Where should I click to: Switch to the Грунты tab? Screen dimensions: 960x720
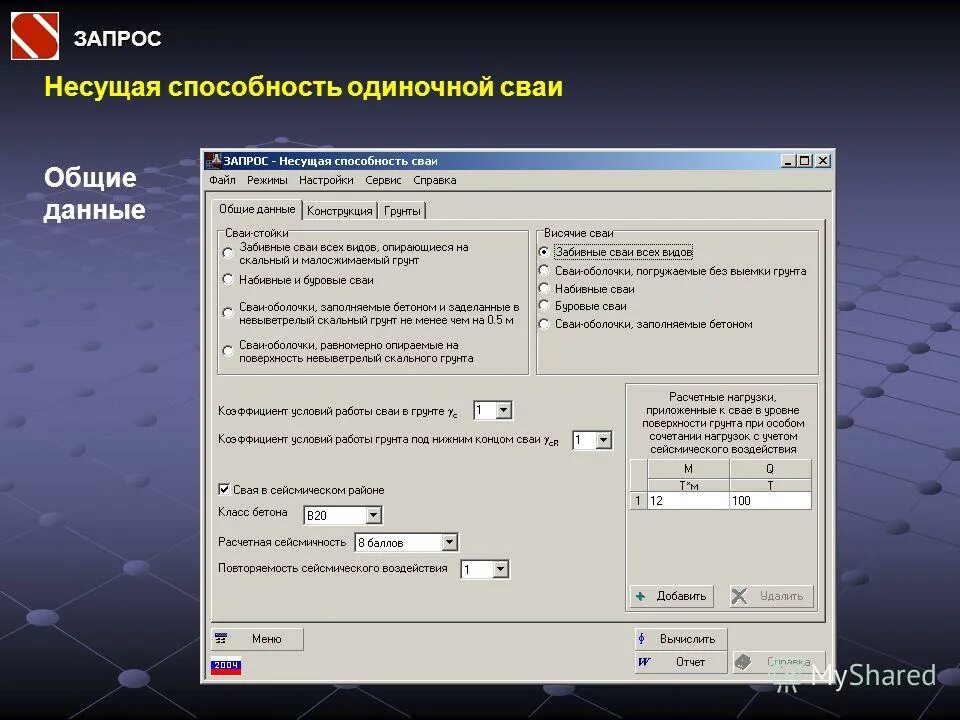(x=402, y=211)
